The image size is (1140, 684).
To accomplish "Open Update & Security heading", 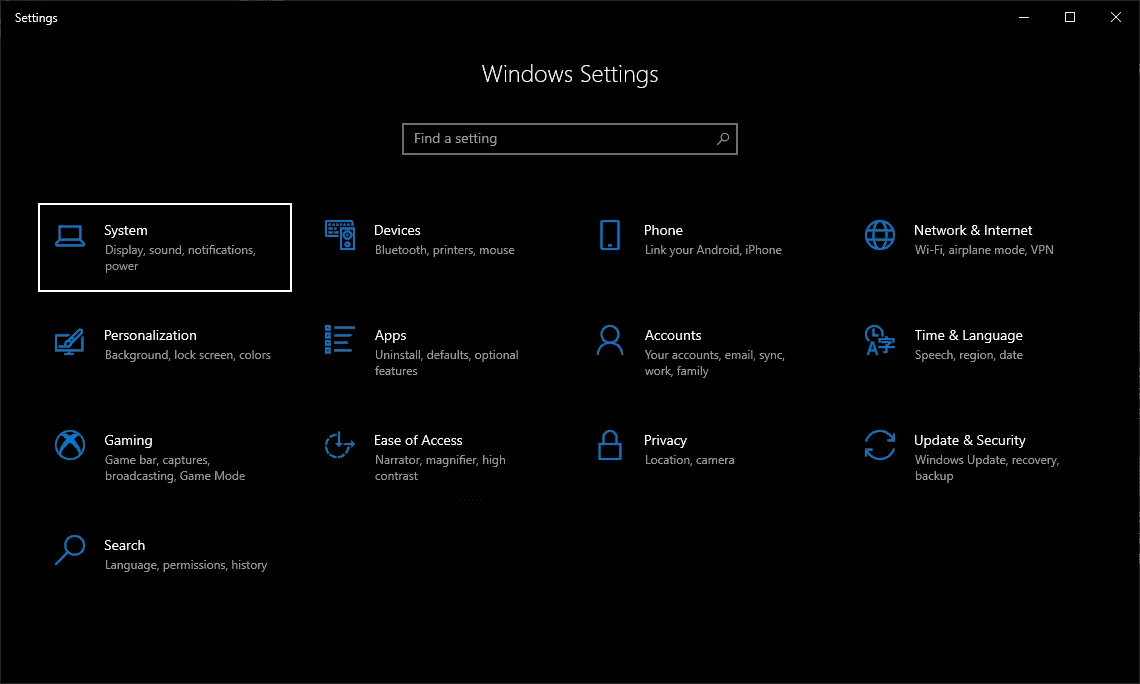I will (970, 440).
